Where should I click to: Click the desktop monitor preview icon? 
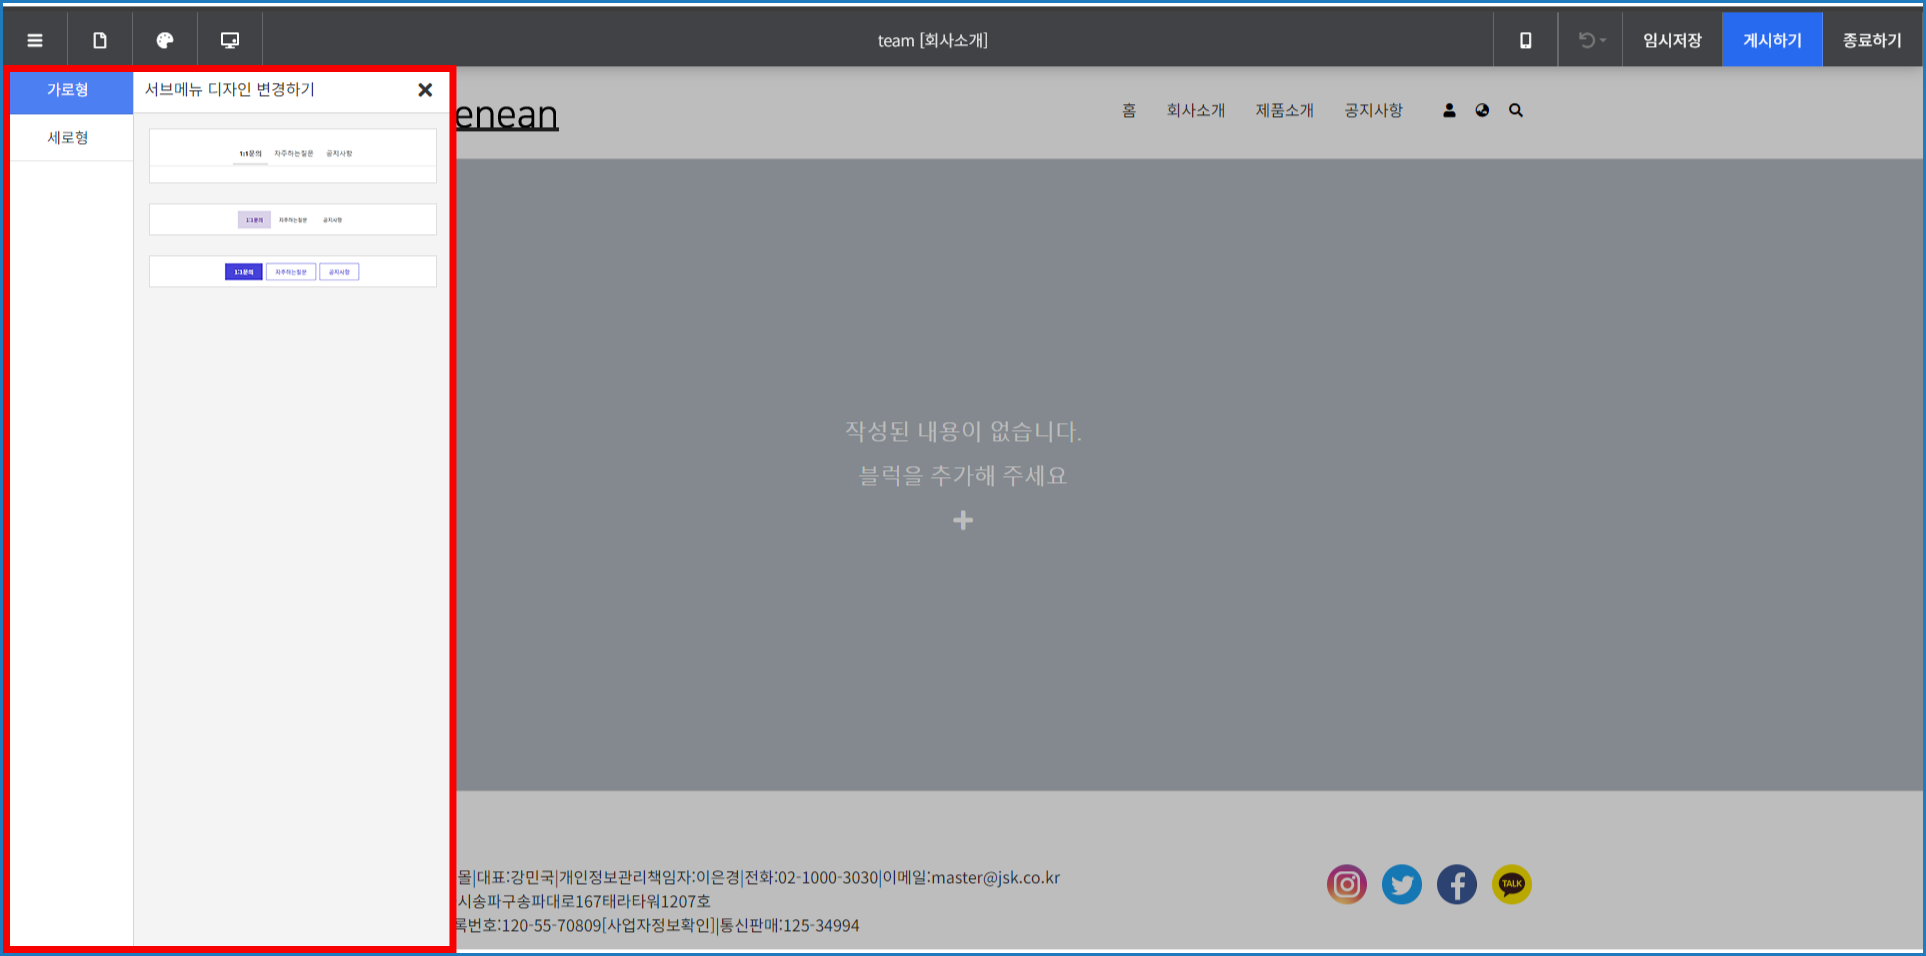click(230, 40)
